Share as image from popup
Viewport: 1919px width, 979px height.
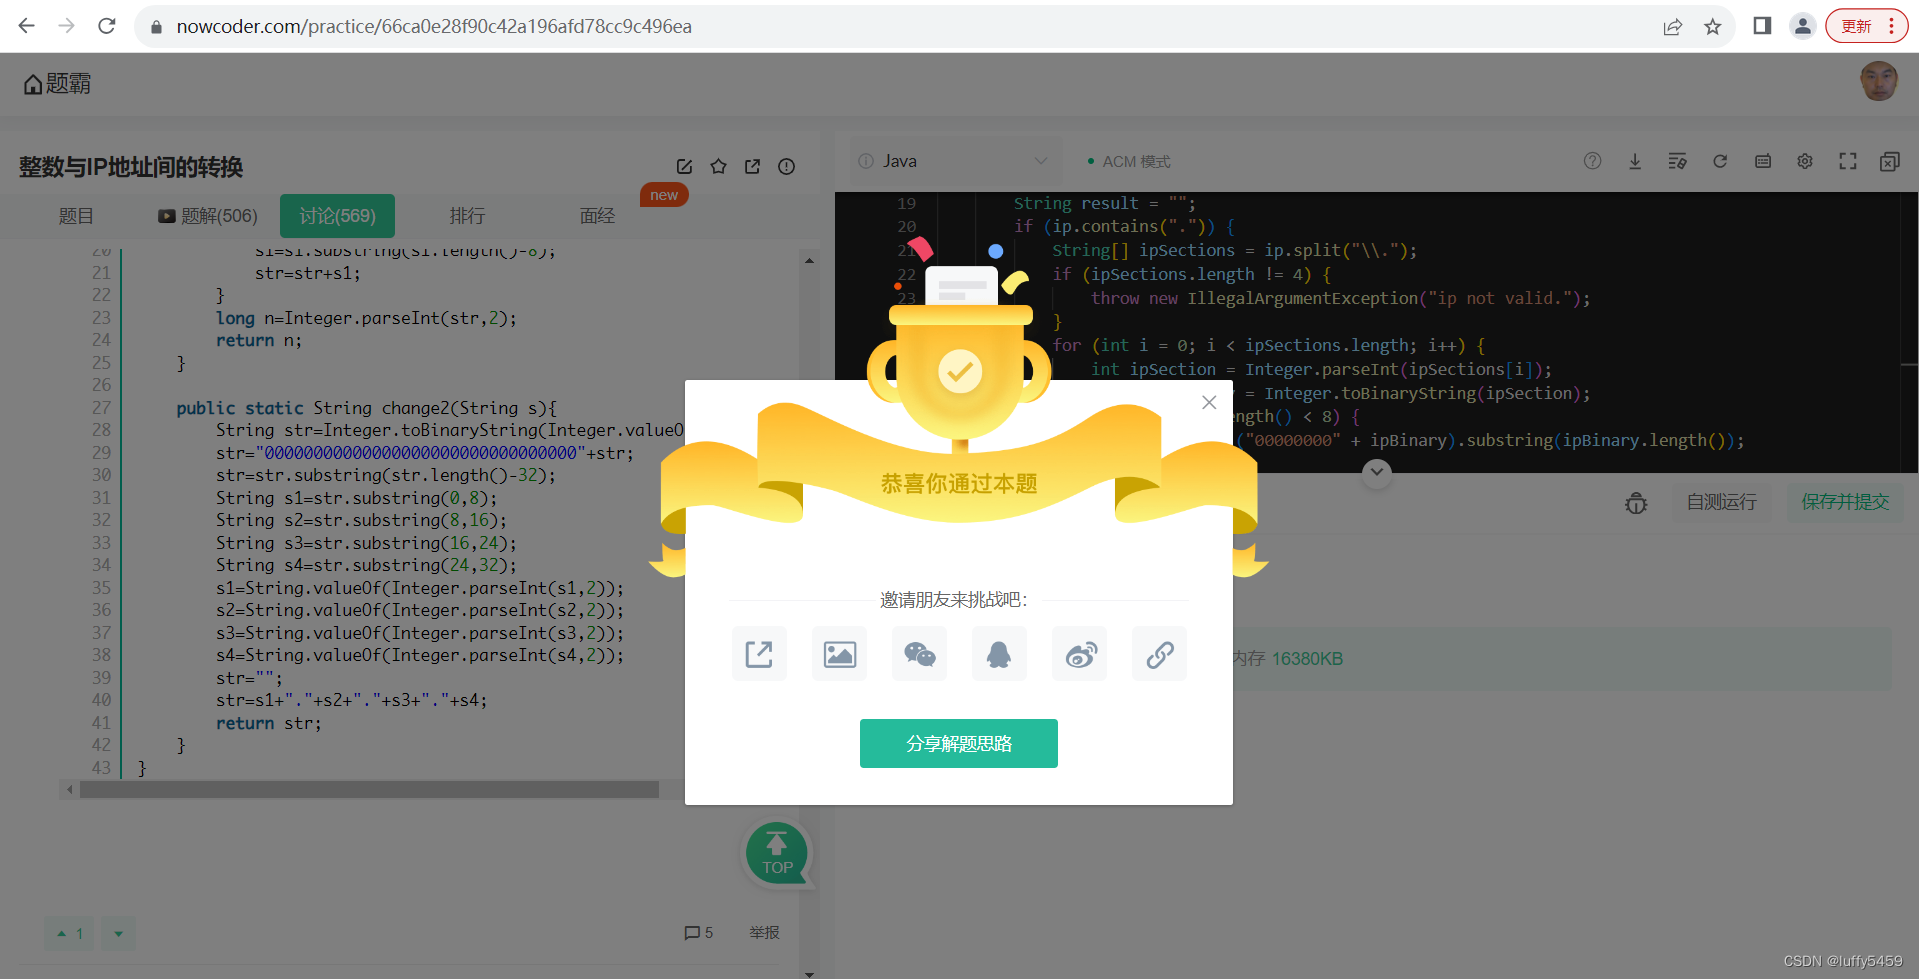pos(839,654)
